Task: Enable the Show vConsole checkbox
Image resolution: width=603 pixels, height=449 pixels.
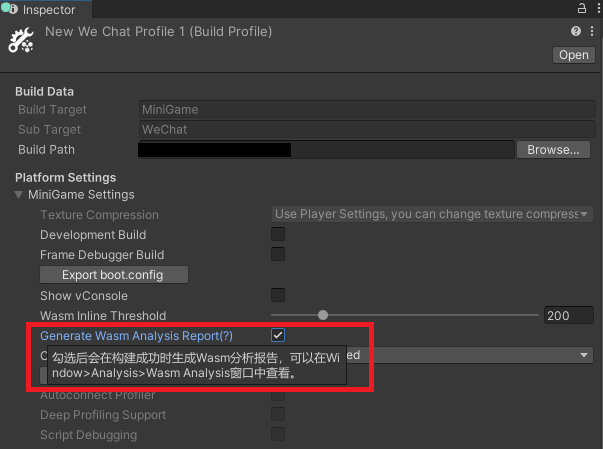Action: point(278,295)
